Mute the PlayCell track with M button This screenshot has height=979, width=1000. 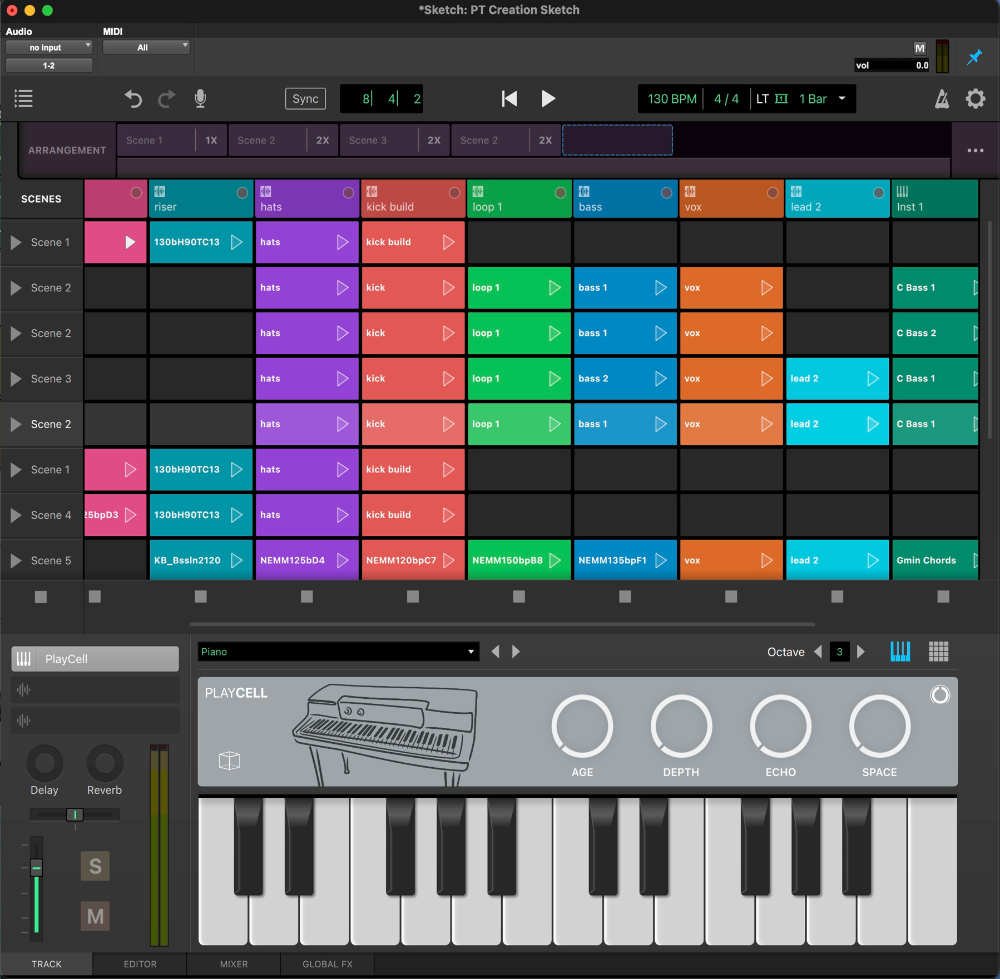pos(95,916)
